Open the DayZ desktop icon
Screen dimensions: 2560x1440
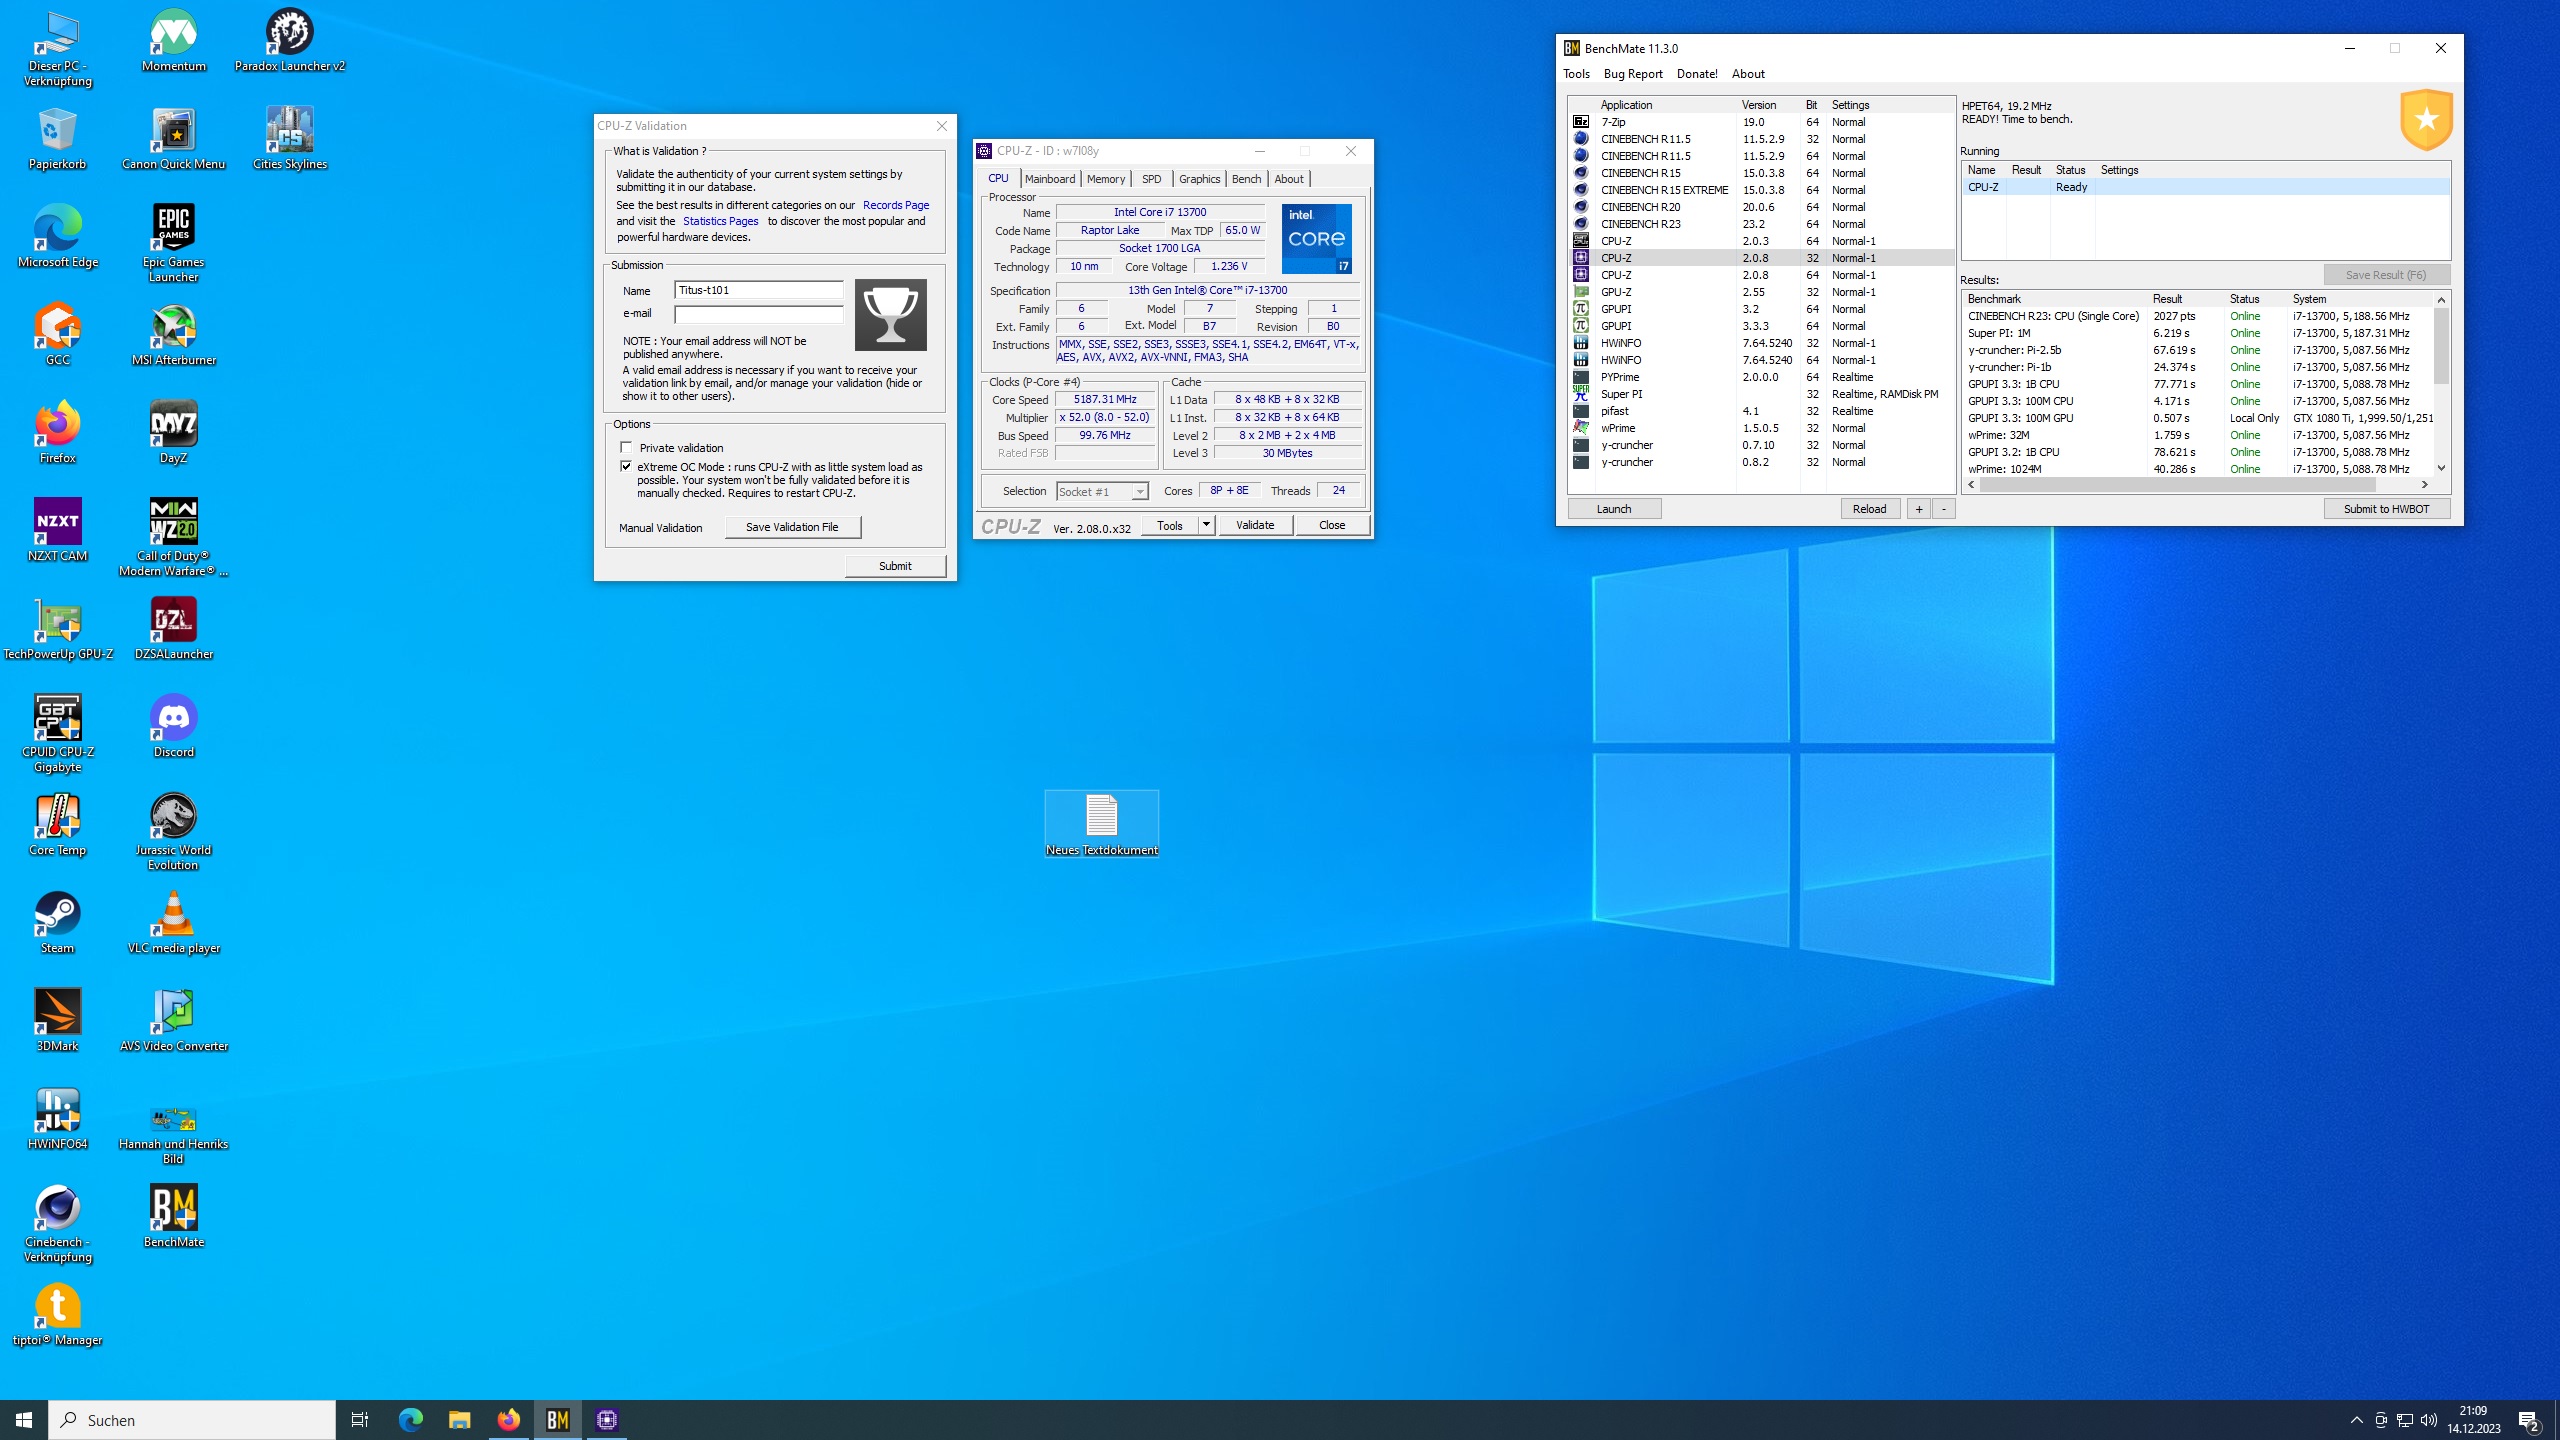coord(173,433)
